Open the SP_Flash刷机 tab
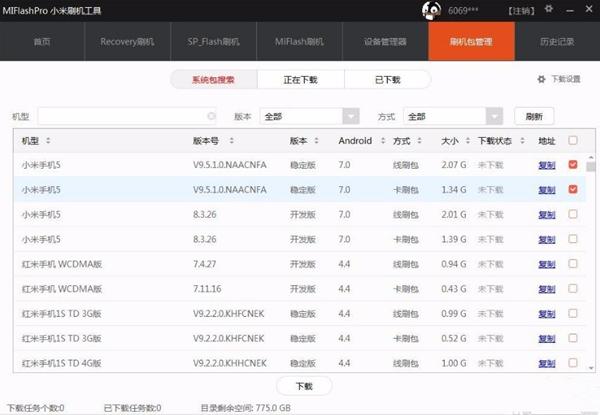Screen dimensions: 600x415 (214, 41)
